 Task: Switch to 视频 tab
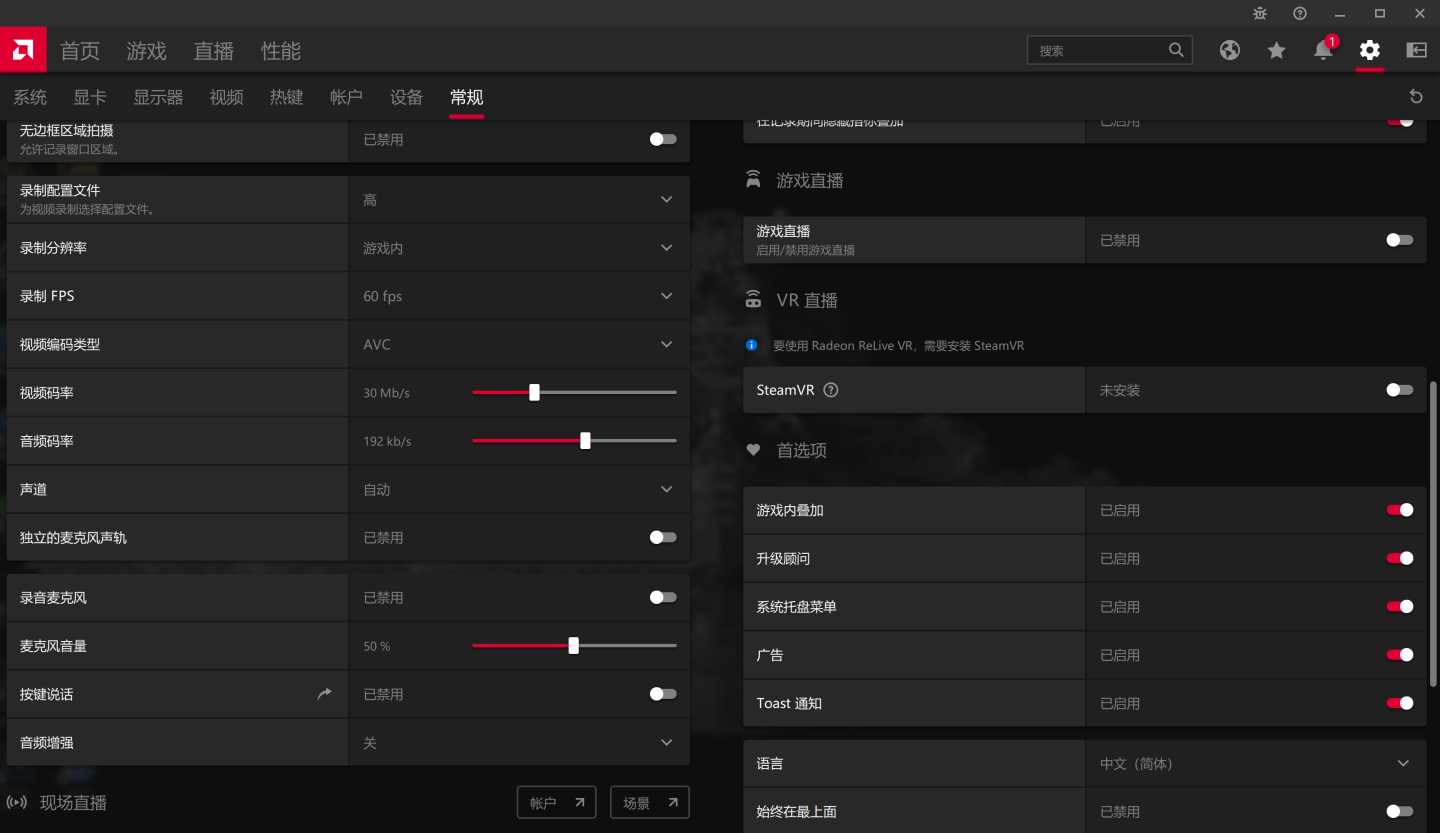pos(227,97)
